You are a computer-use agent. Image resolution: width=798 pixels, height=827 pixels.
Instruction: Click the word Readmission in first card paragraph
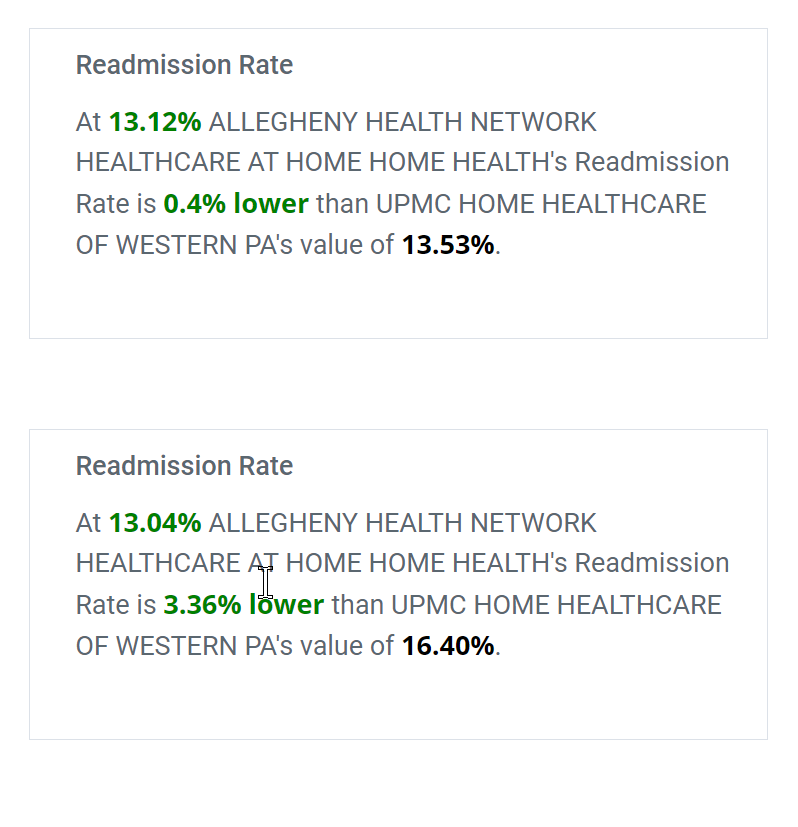[652, 162]
